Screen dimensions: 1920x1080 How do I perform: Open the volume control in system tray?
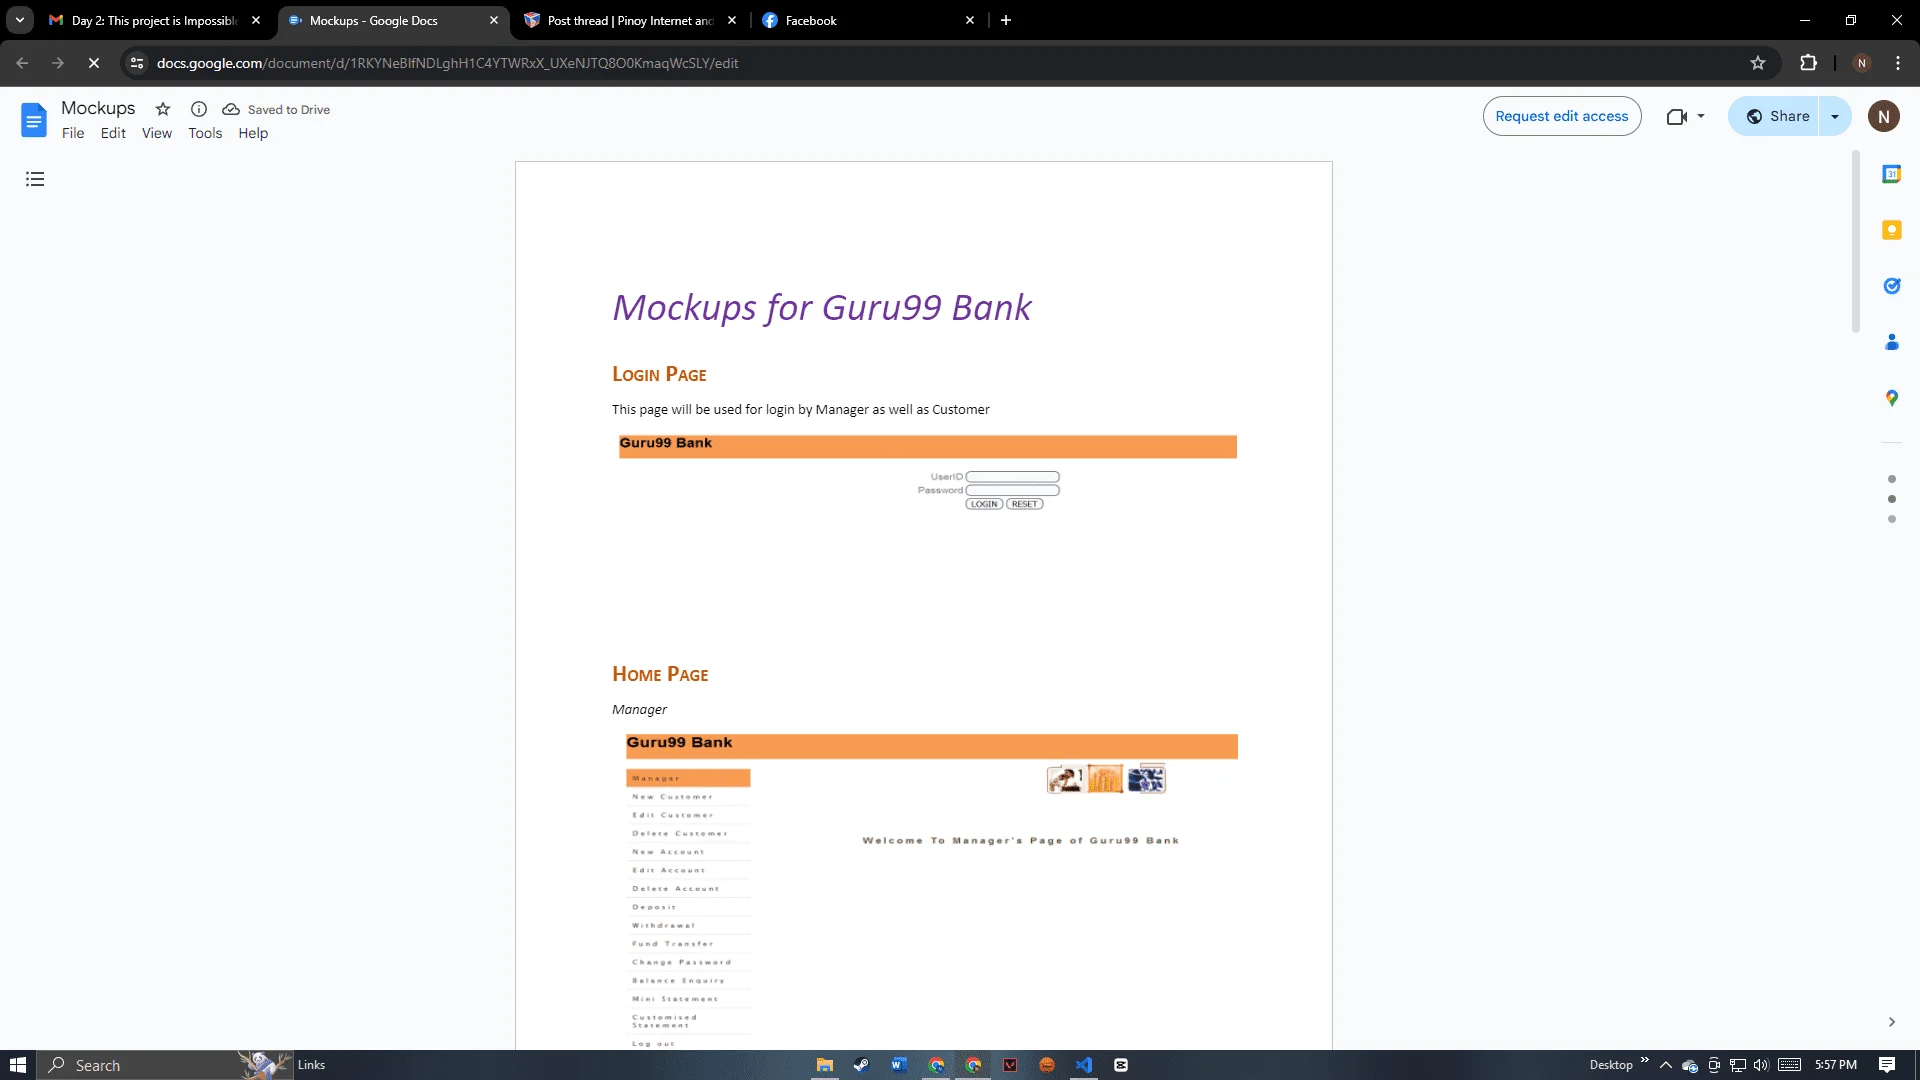[1761, 1065]
